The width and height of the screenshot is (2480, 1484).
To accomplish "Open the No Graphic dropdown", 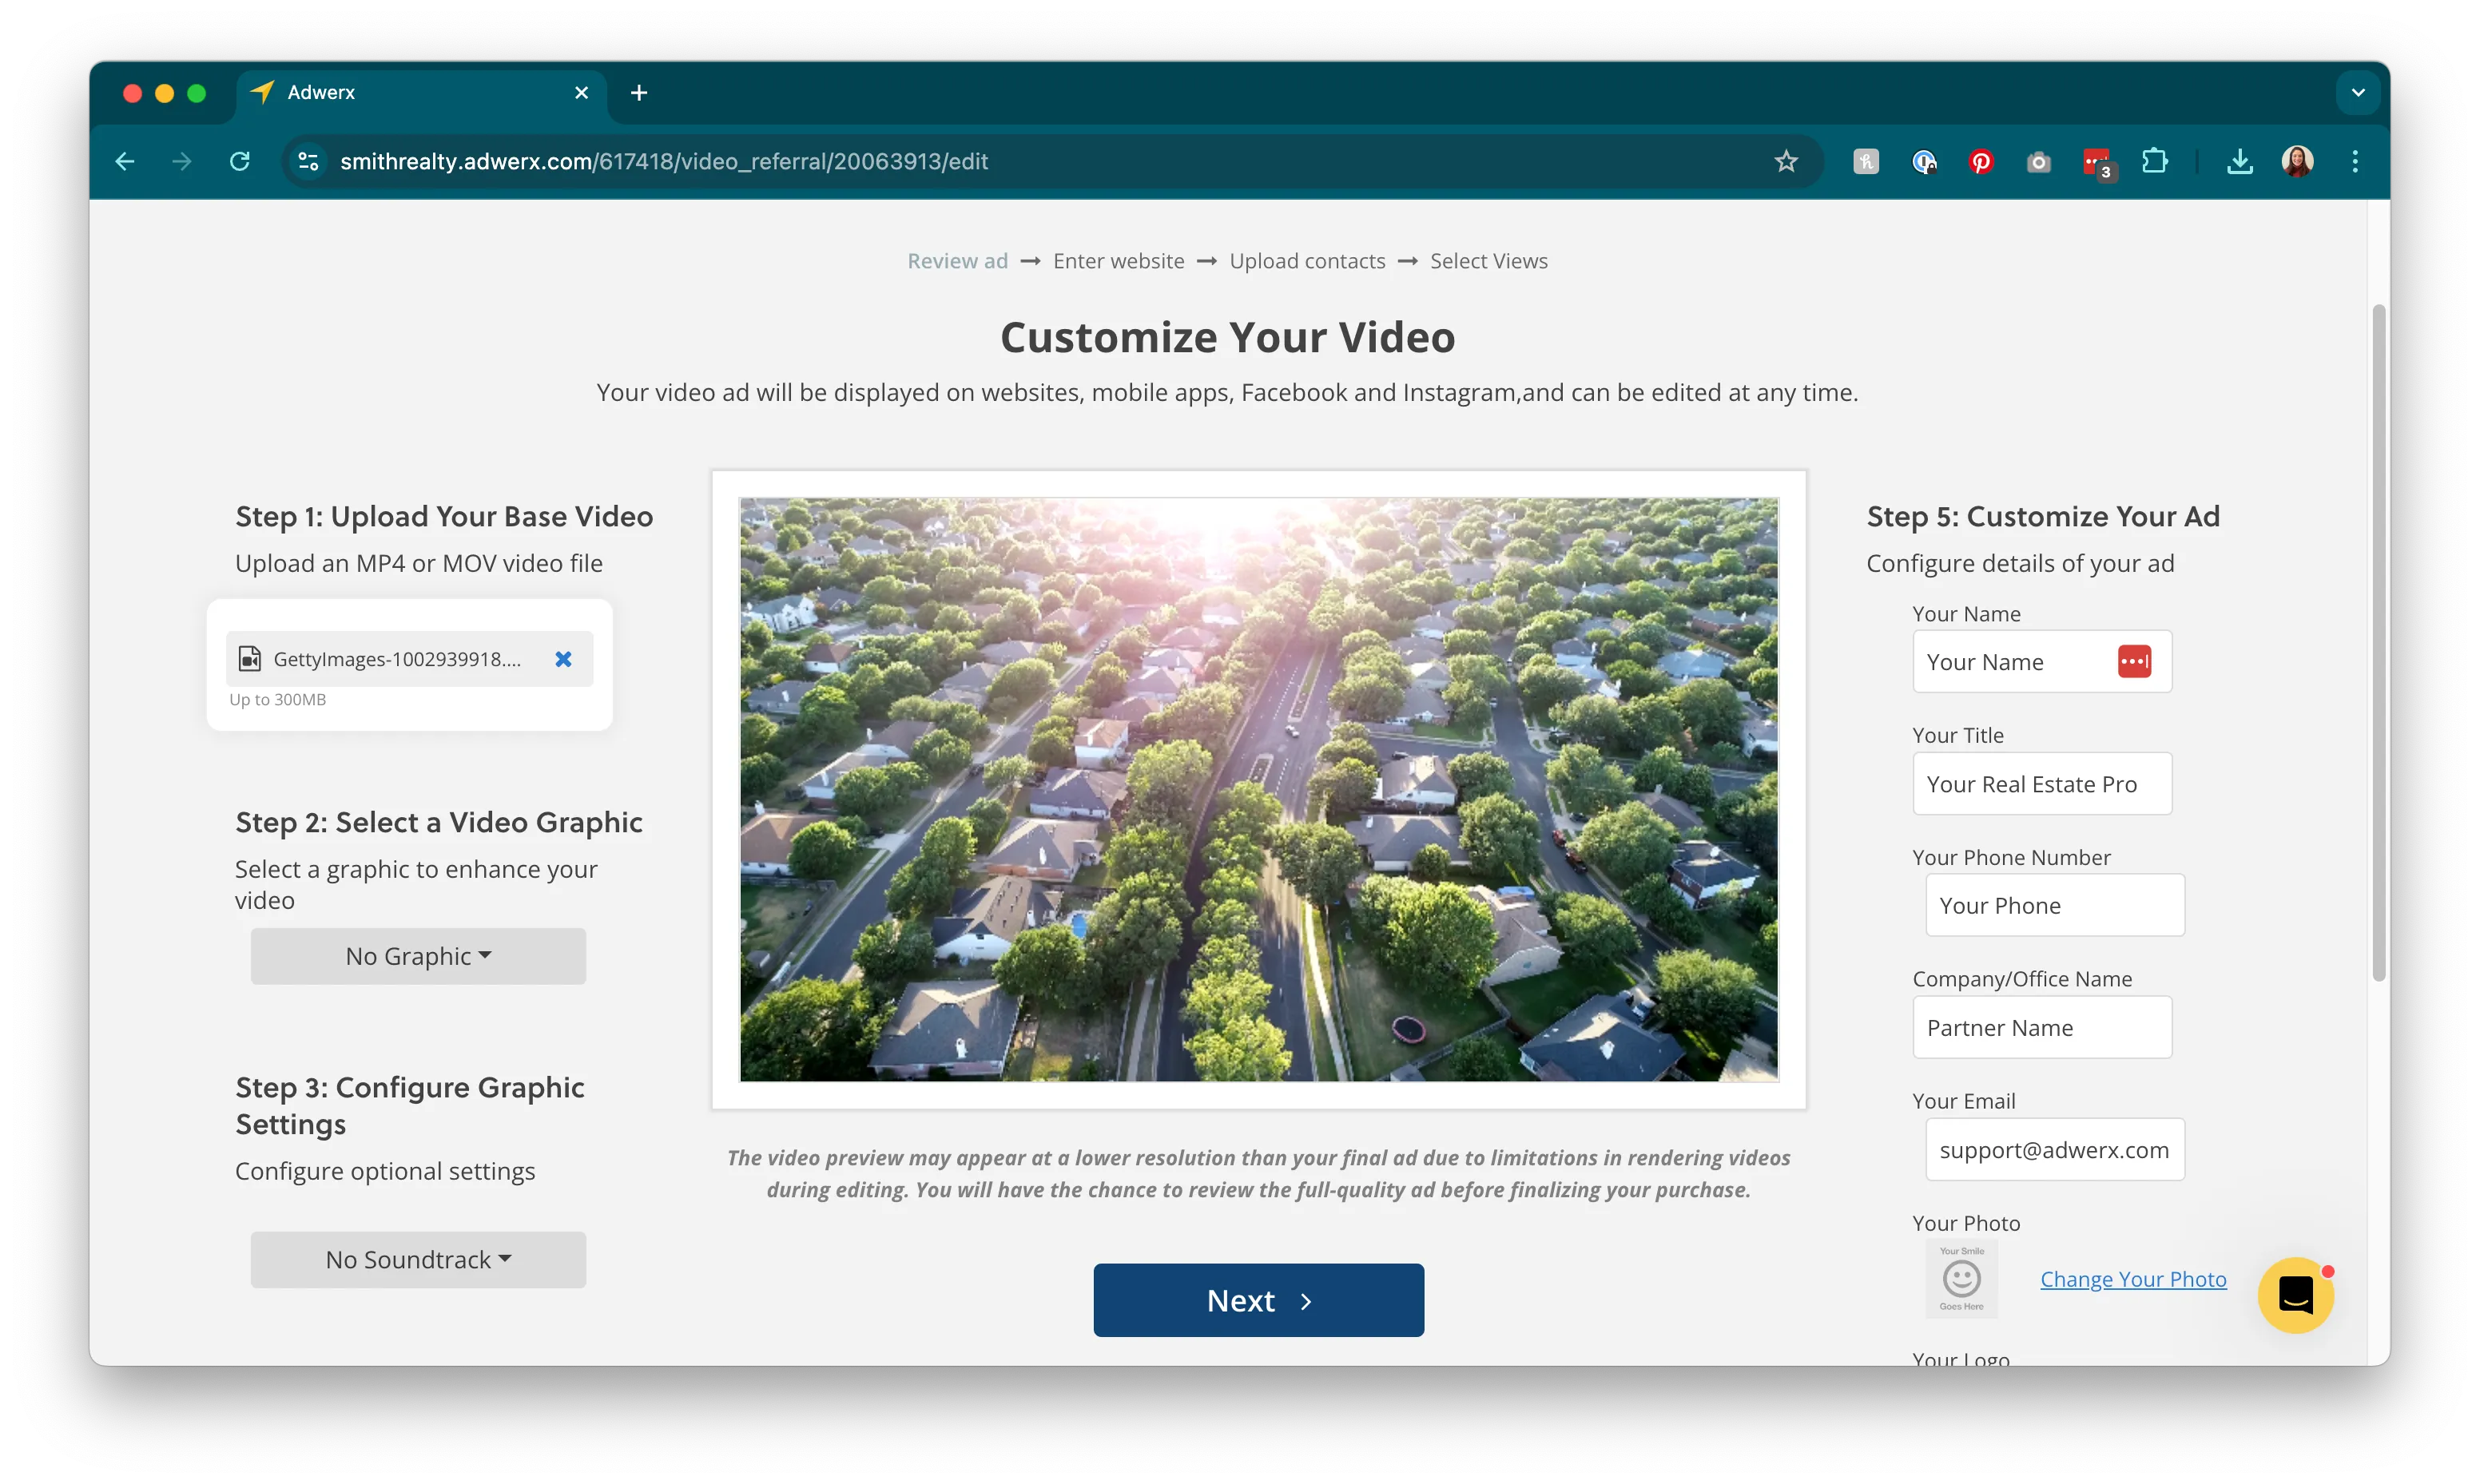I will click(x=418, y=956).
